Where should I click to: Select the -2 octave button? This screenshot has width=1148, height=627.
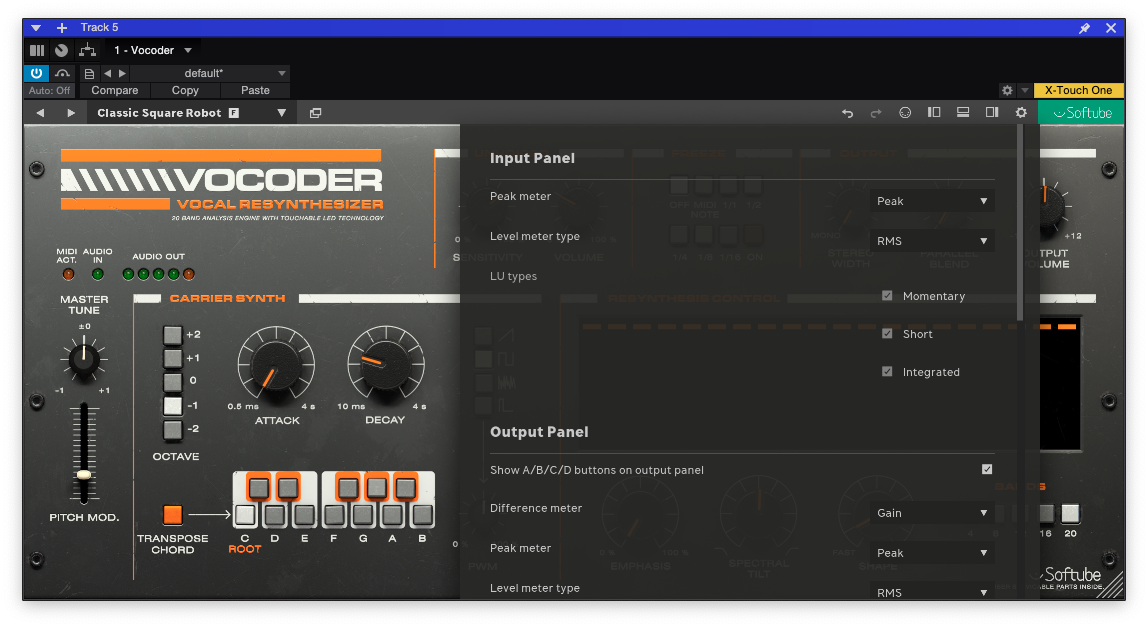pos(172,429)
